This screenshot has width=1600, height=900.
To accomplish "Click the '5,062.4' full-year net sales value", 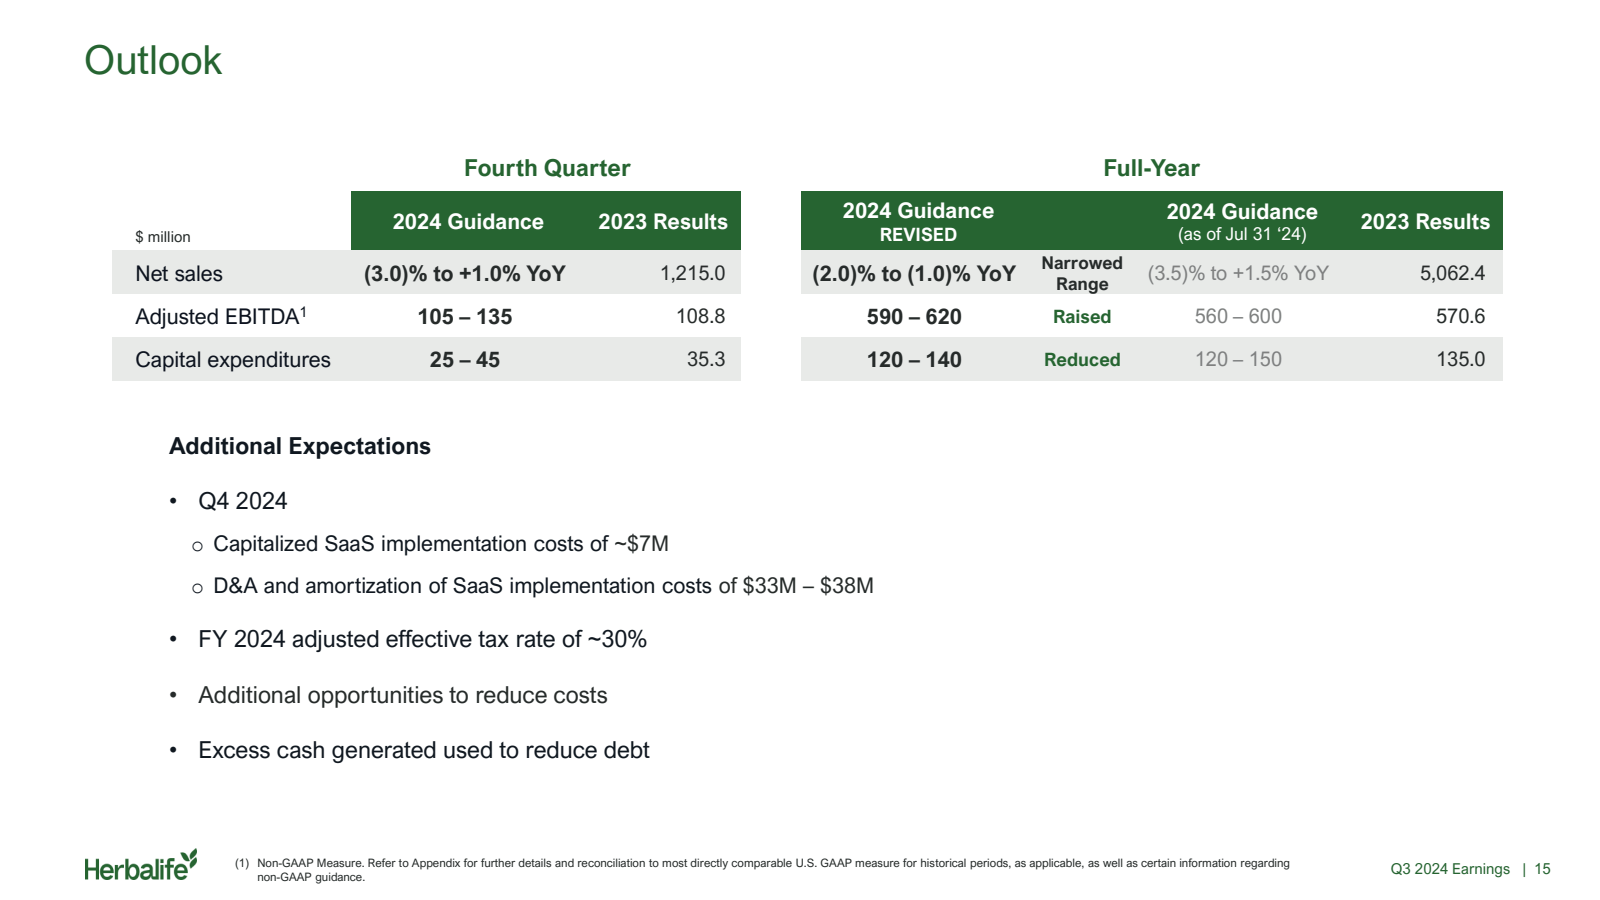I will 1453,273.
